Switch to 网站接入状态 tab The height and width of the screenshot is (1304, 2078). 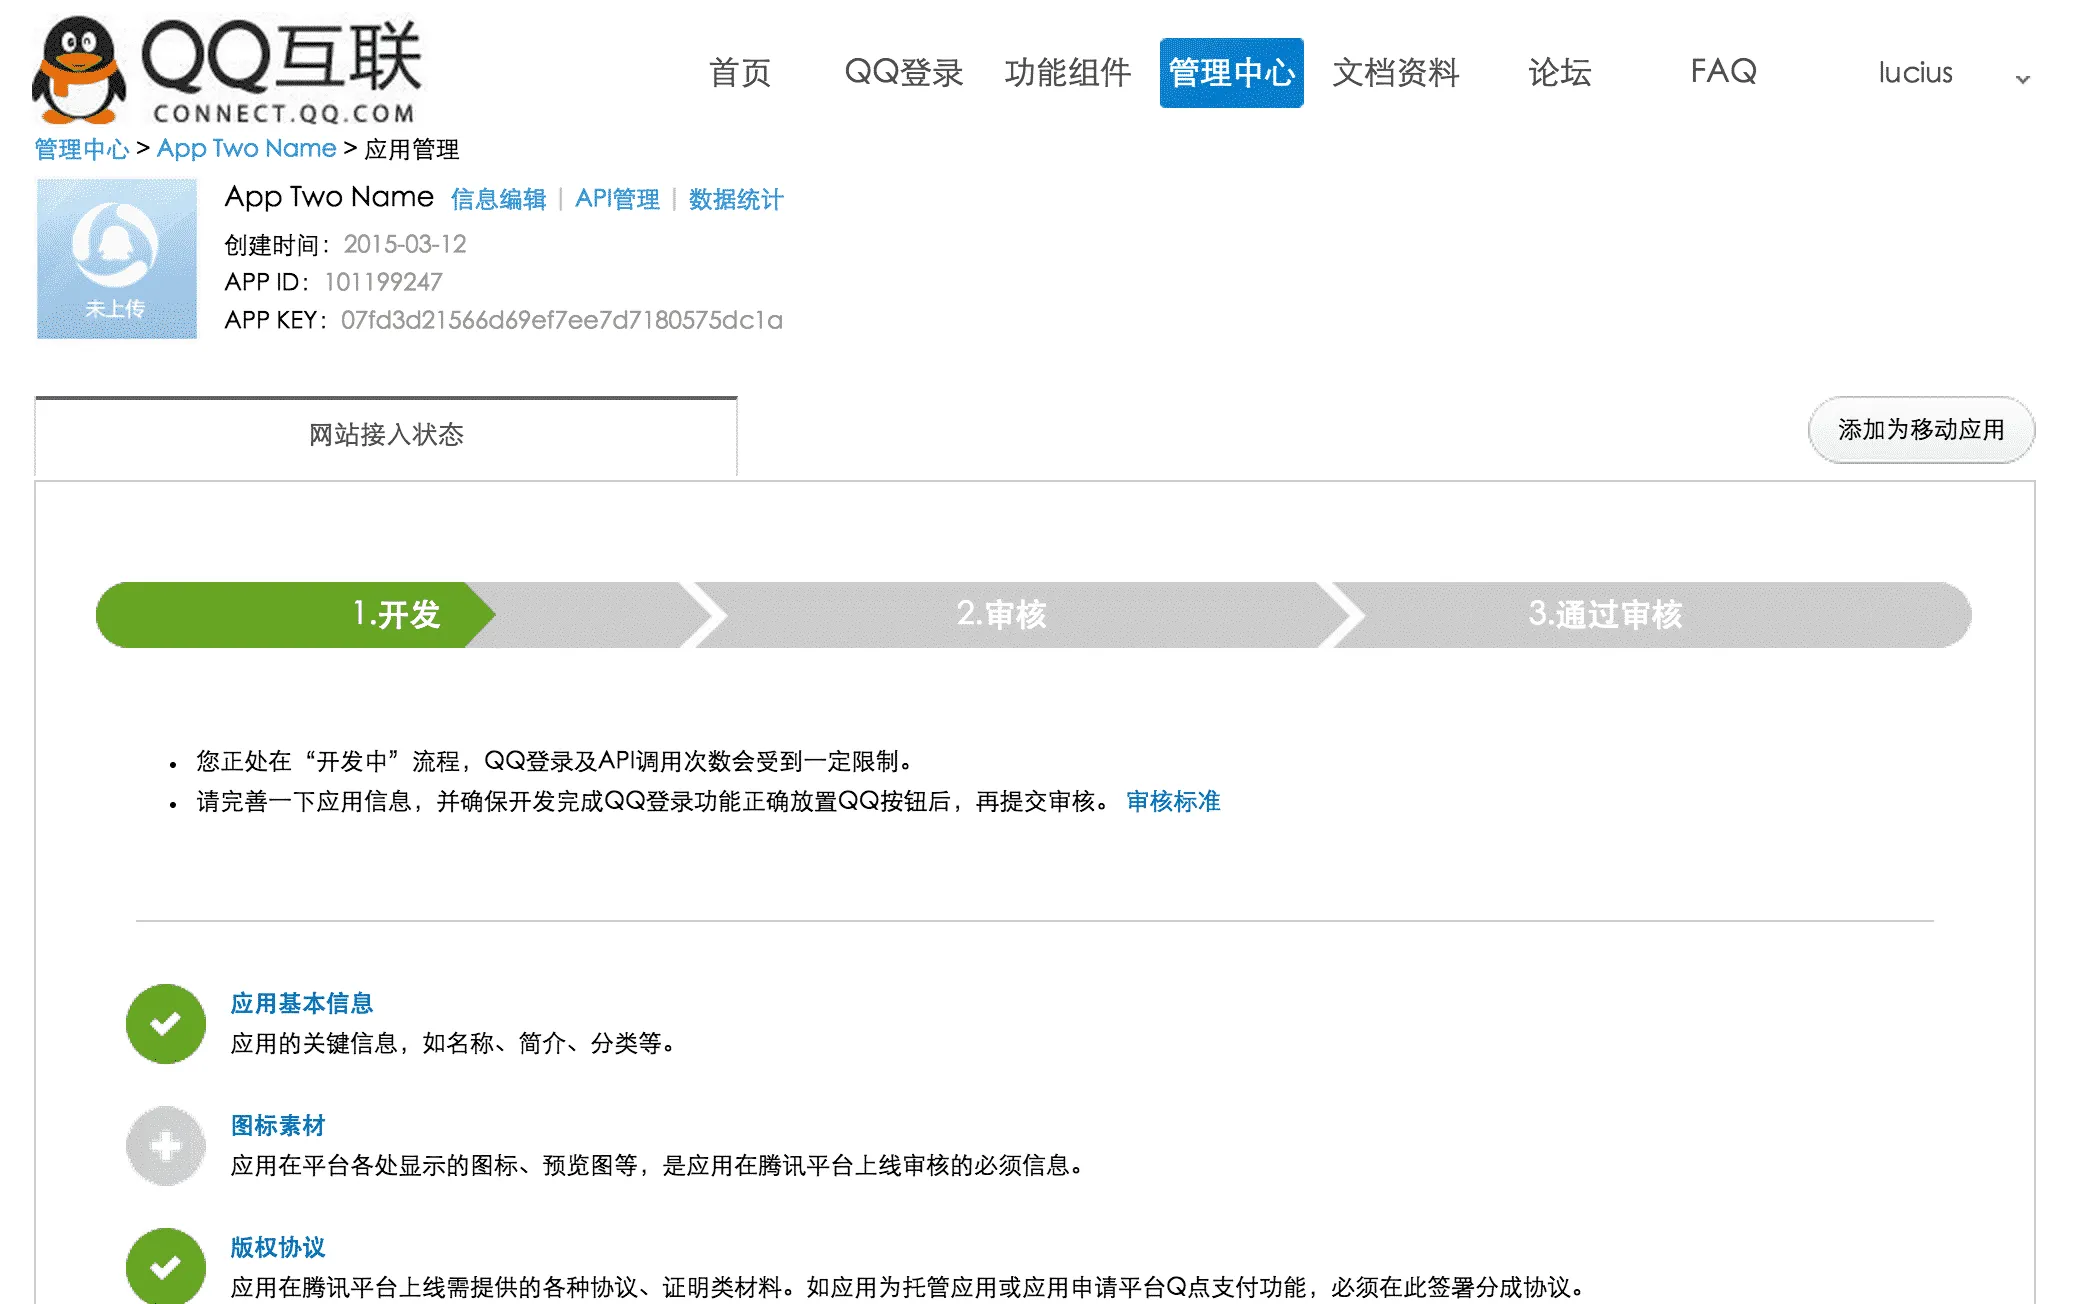pyautogui.click(x=386, y=435)
